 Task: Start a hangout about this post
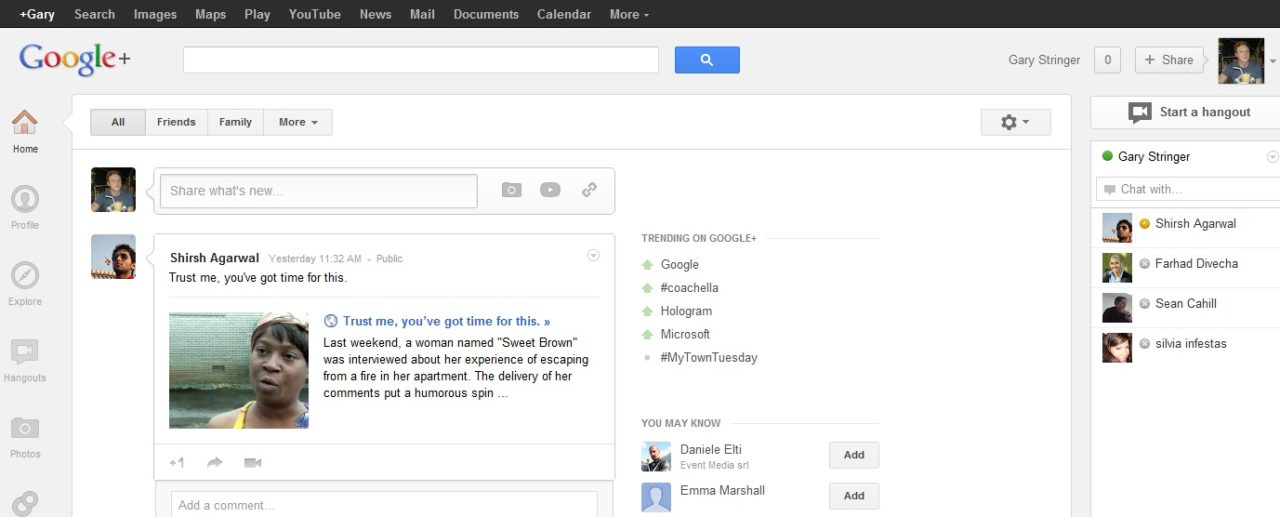click(253, 463)
